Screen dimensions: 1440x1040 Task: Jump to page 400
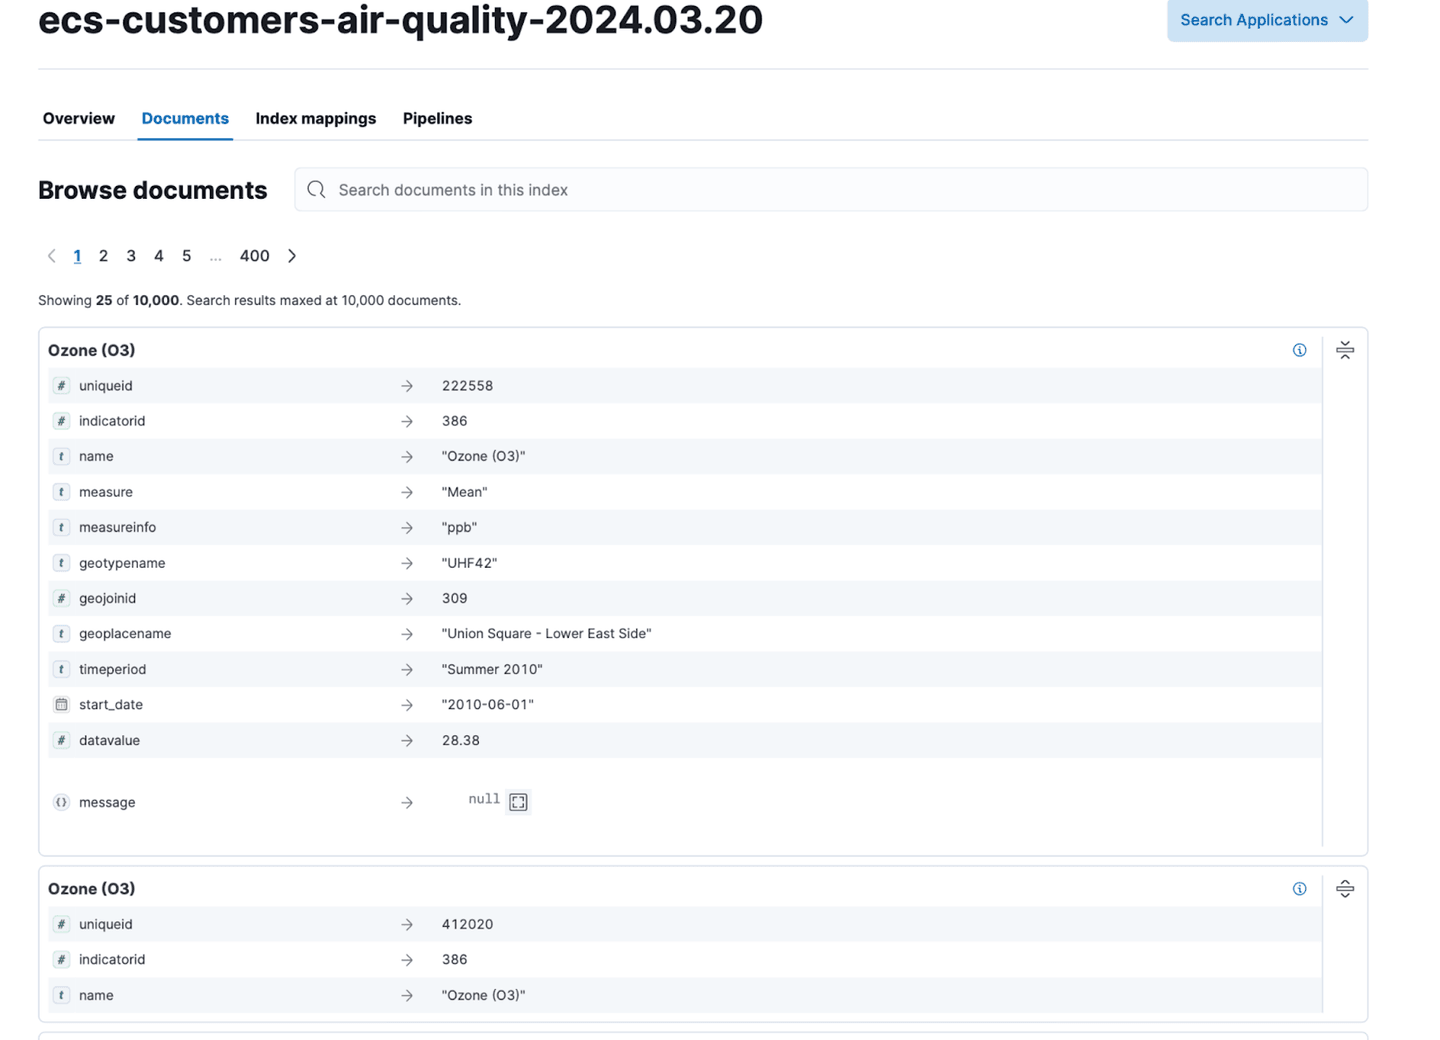254,256
